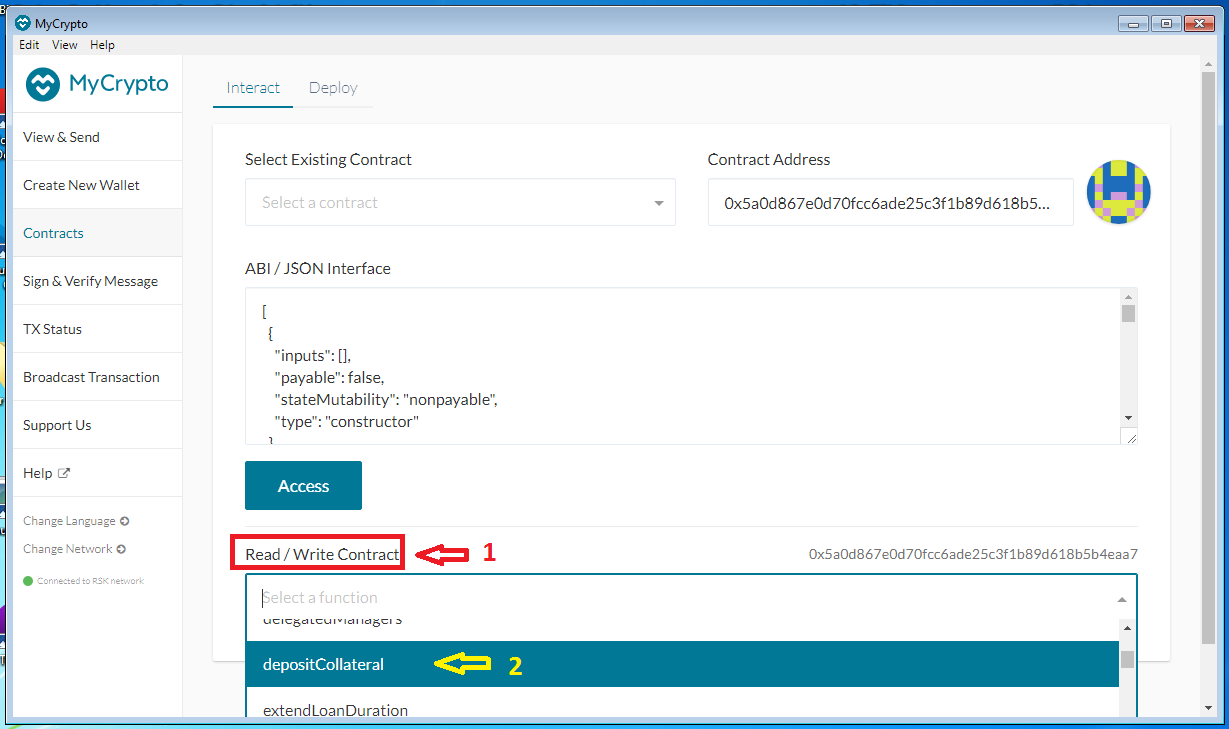Open Support Us page
1229x729 pixels.
98,425
